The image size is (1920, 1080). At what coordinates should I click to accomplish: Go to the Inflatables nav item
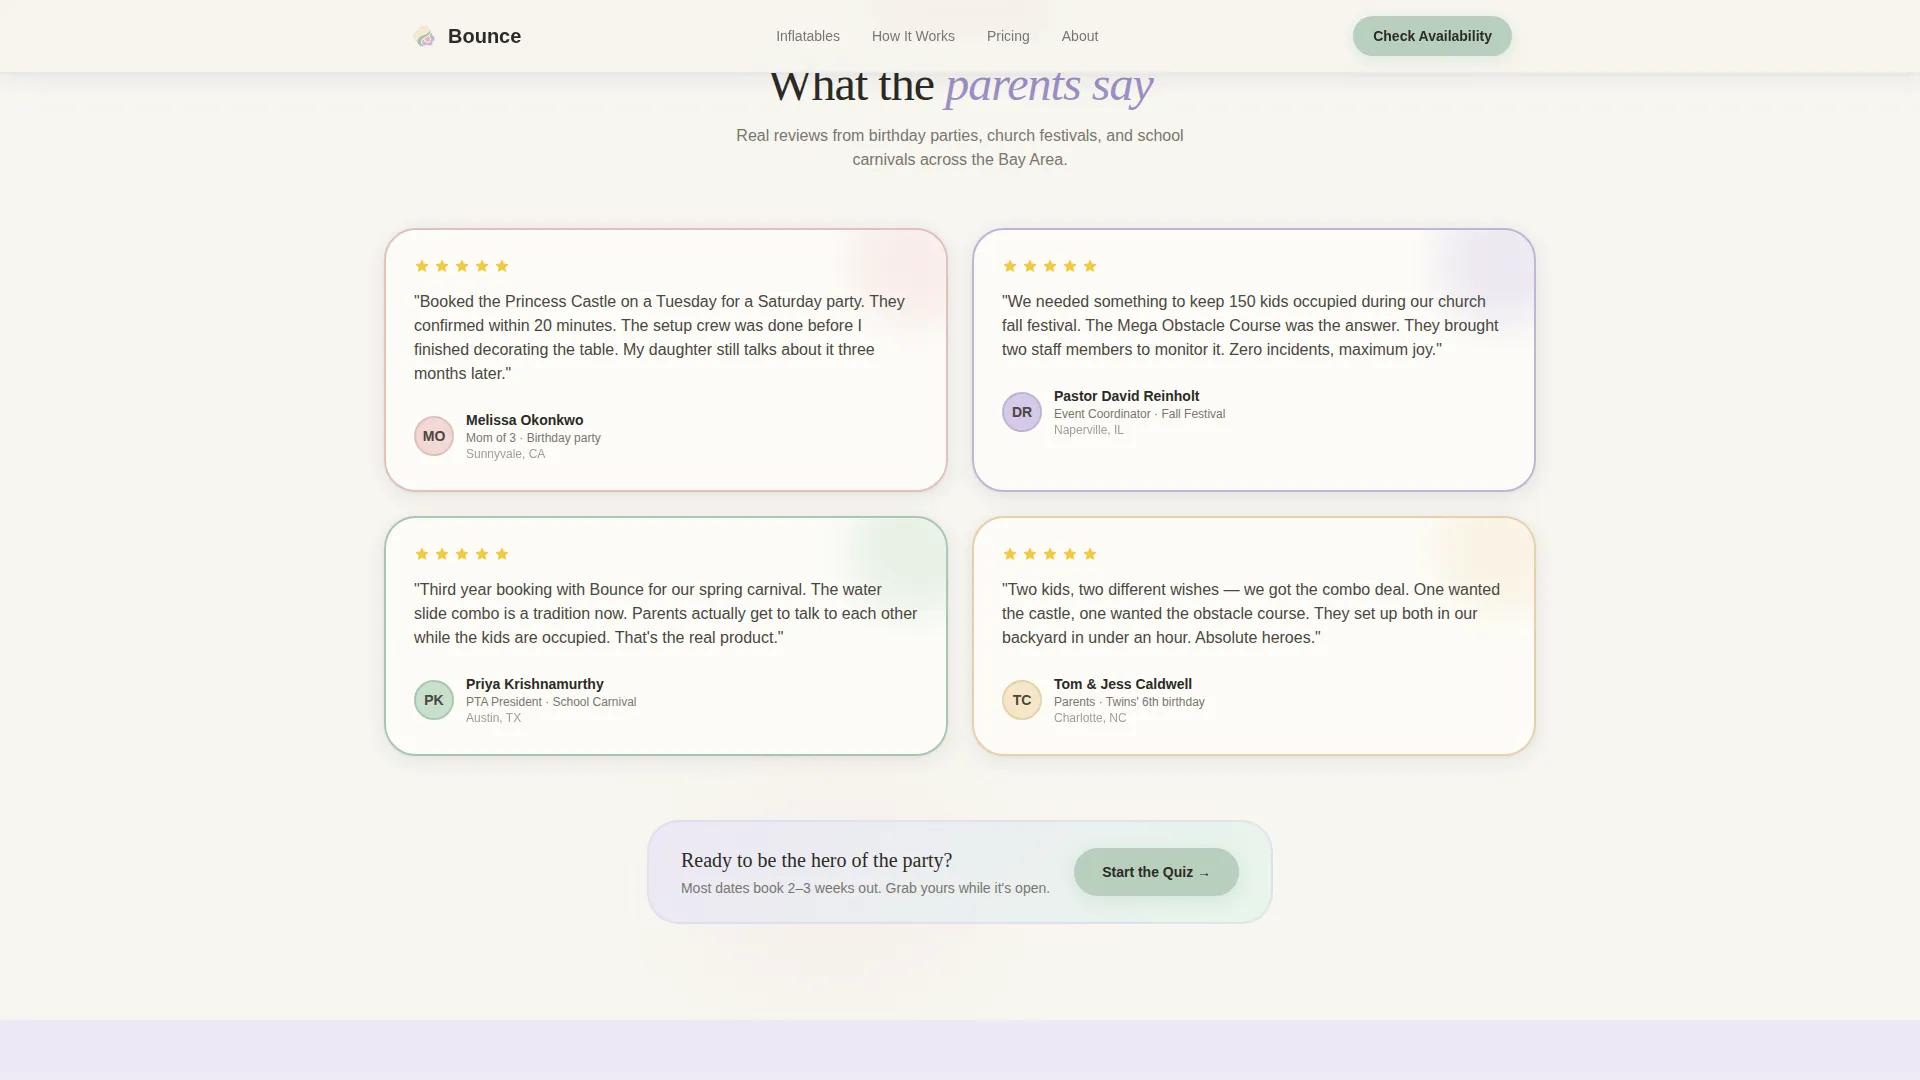coord(808,36)
